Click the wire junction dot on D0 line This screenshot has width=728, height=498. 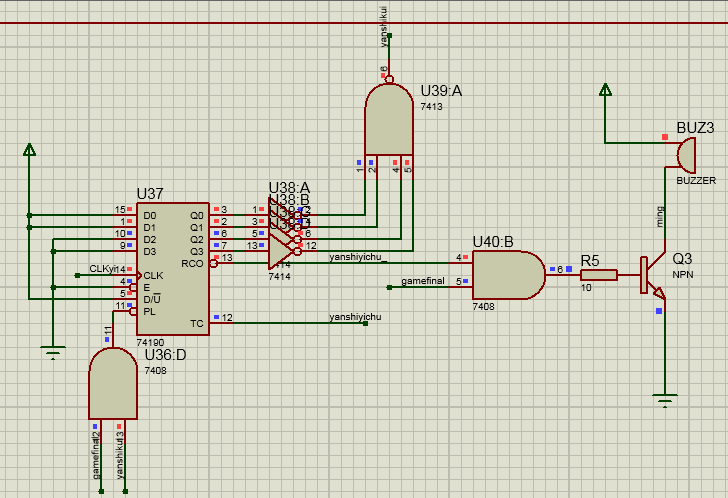[x=29, y=215]
